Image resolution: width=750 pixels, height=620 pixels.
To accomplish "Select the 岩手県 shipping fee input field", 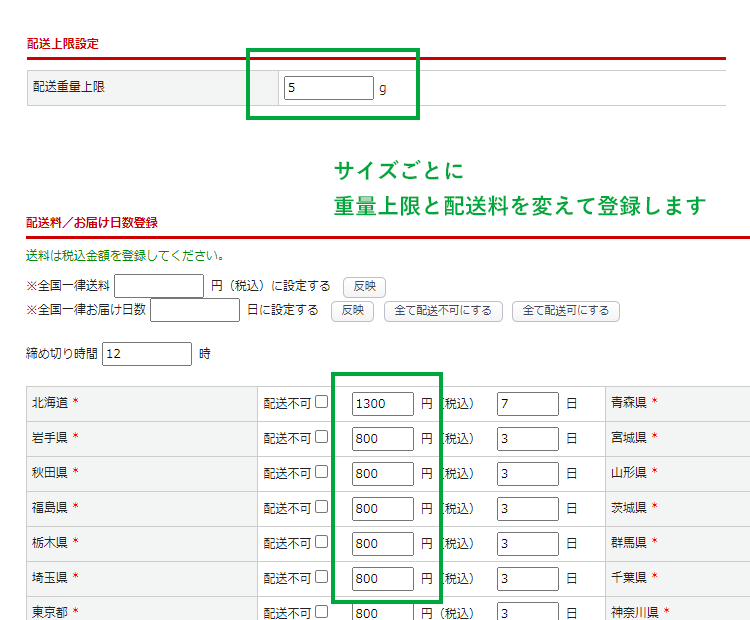I will (382, 439).
